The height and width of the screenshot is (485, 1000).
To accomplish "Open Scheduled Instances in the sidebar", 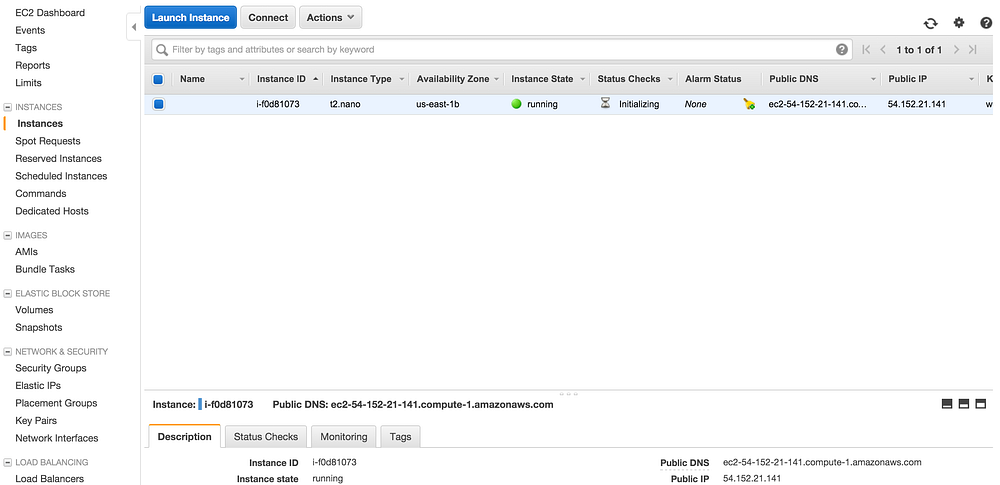I will pyautogui.click(x=61, y=176).
